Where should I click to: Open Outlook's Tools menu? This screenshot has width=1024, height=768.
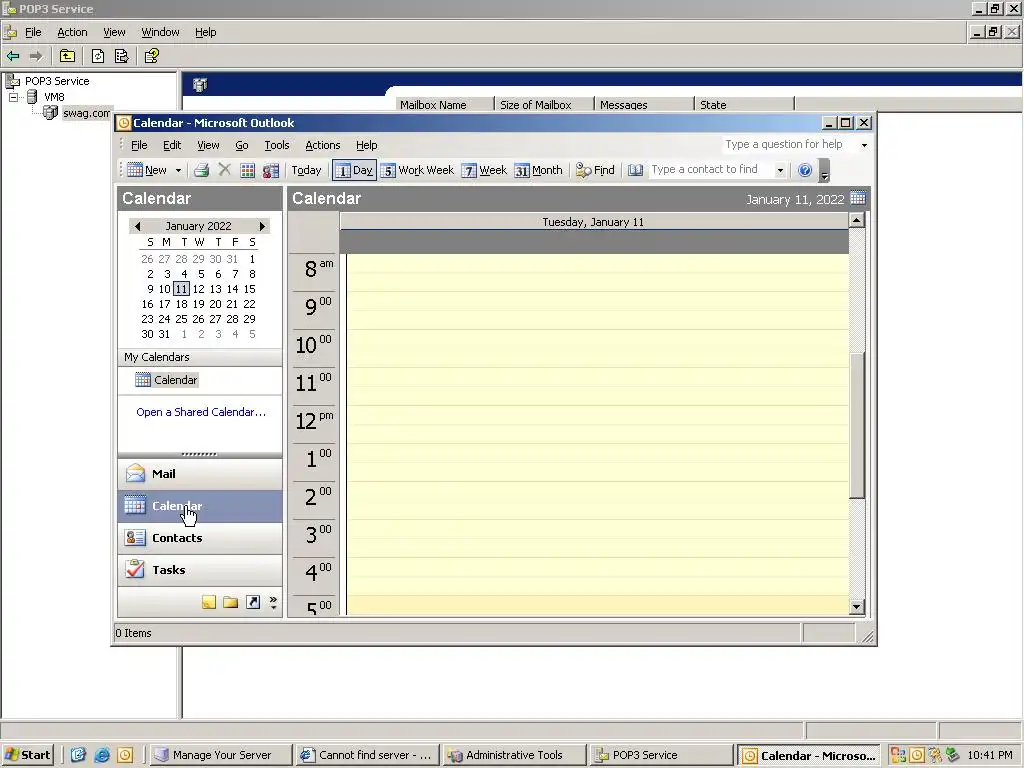pos(276,145)
